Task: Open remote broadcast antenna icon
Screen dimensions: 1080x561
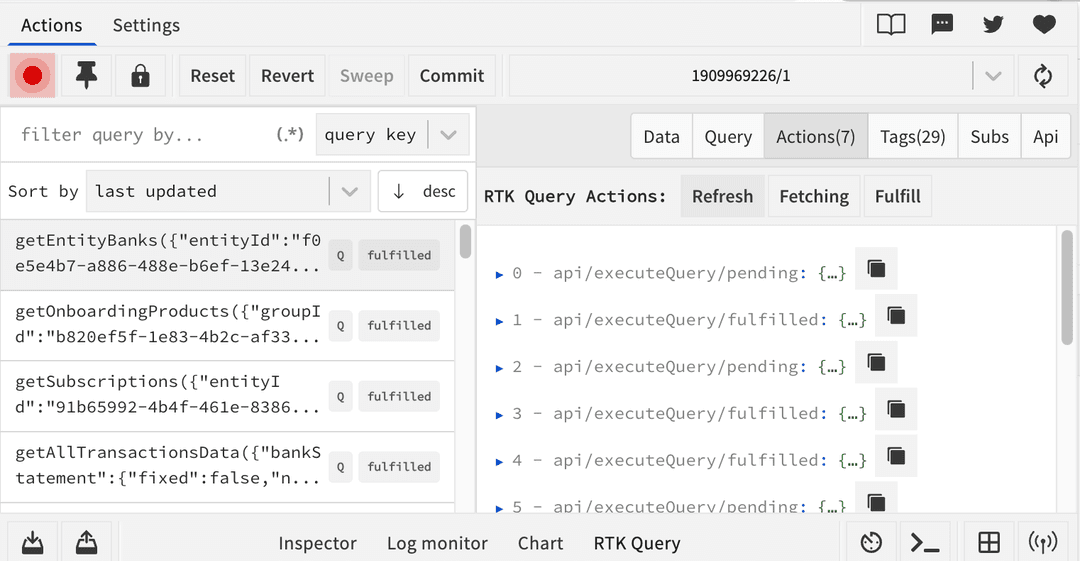Action: pyautogui.click(x=1043, y=542)
